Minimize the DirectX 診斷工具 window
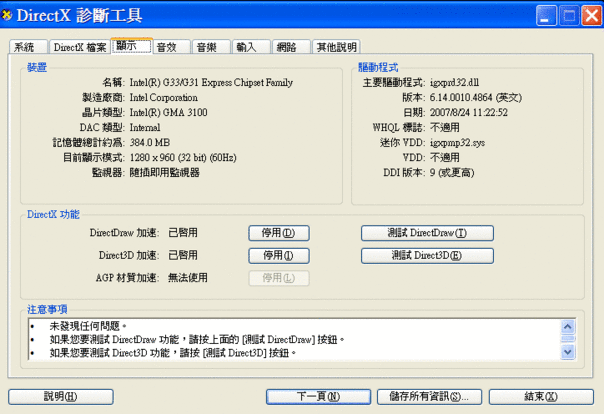The image size is (604, 414). 546,15
